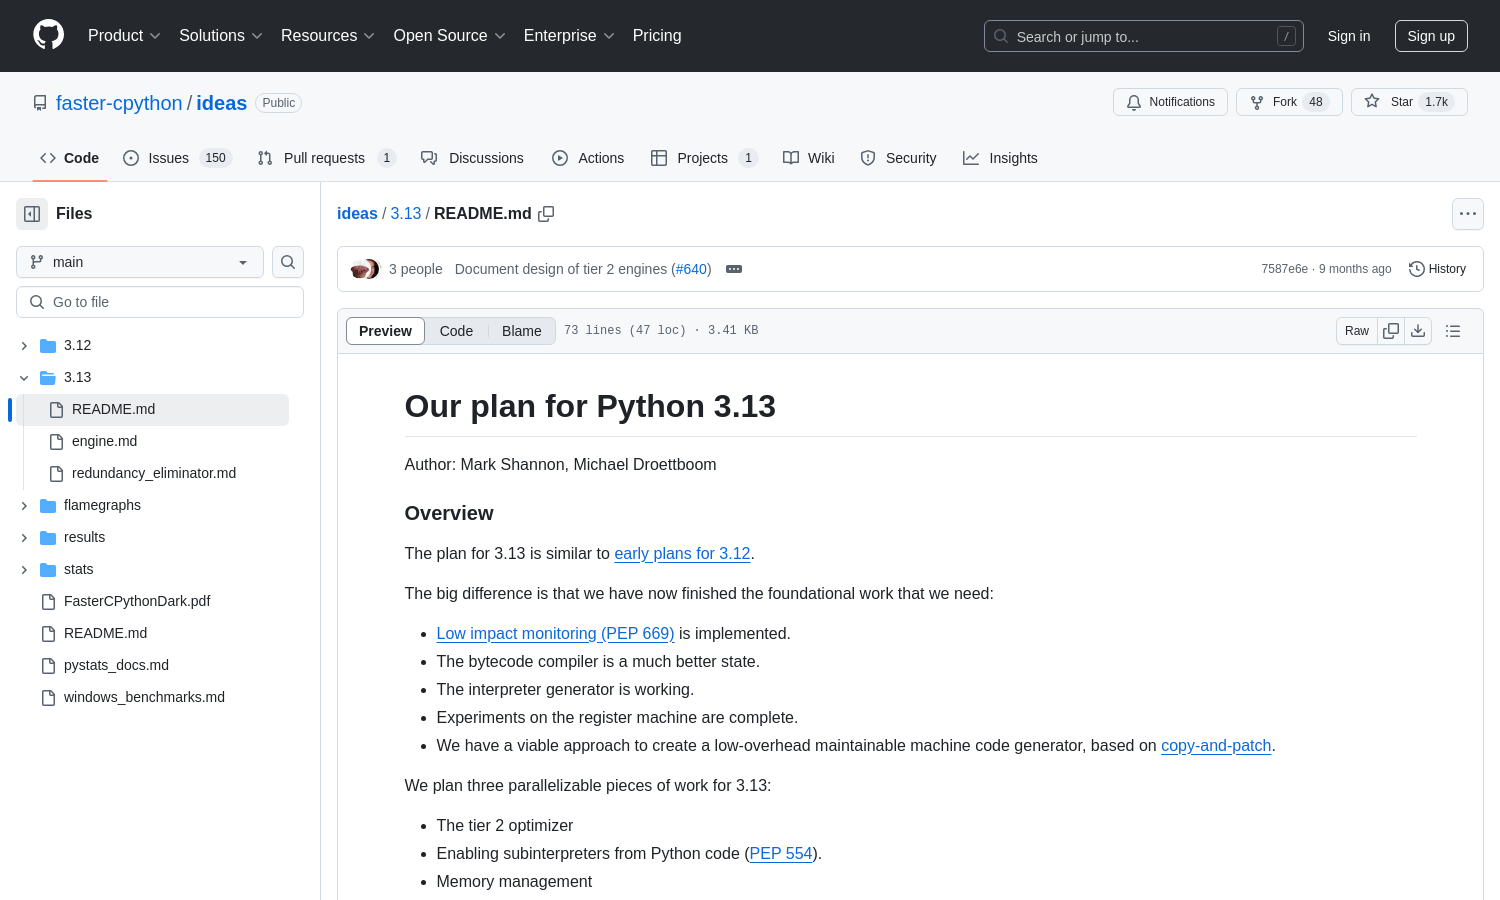The height and width of the screenshot is (900, 1500).
Task: Open Notifications bell
Action: [1170, 101]
